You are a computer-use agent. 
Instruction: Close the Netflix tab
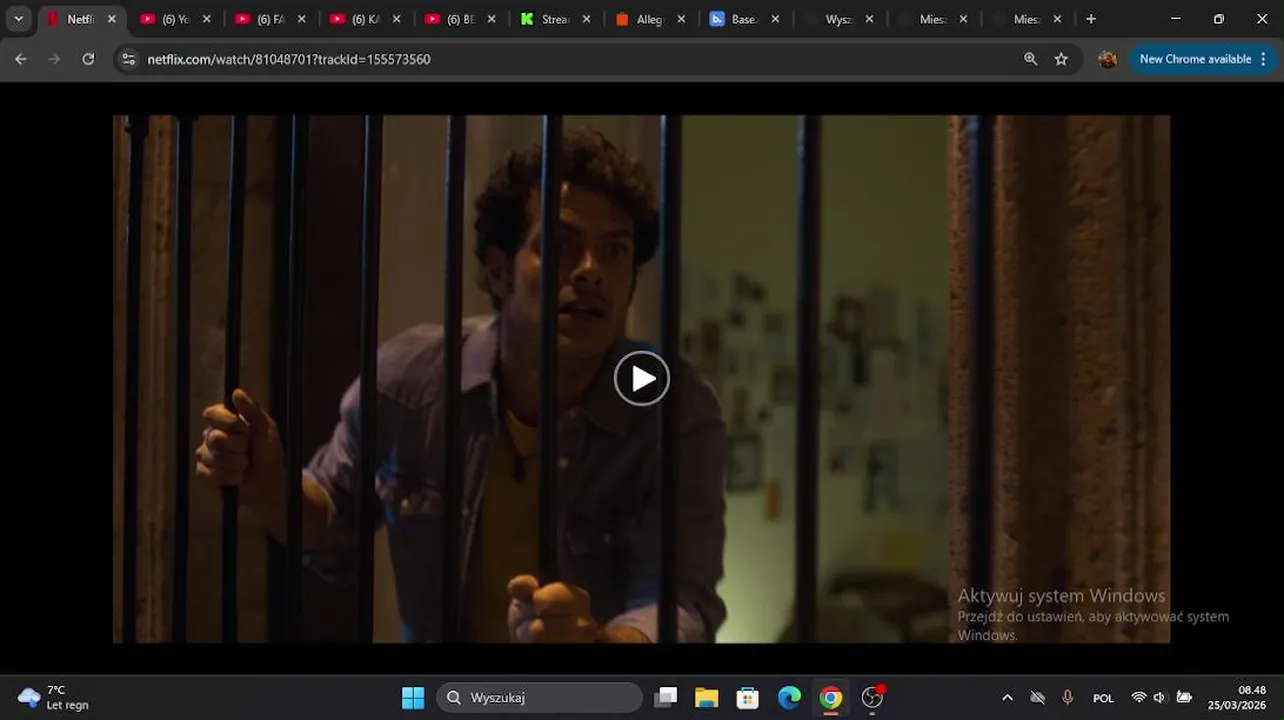pyautogui.click(x=112, y=19)
